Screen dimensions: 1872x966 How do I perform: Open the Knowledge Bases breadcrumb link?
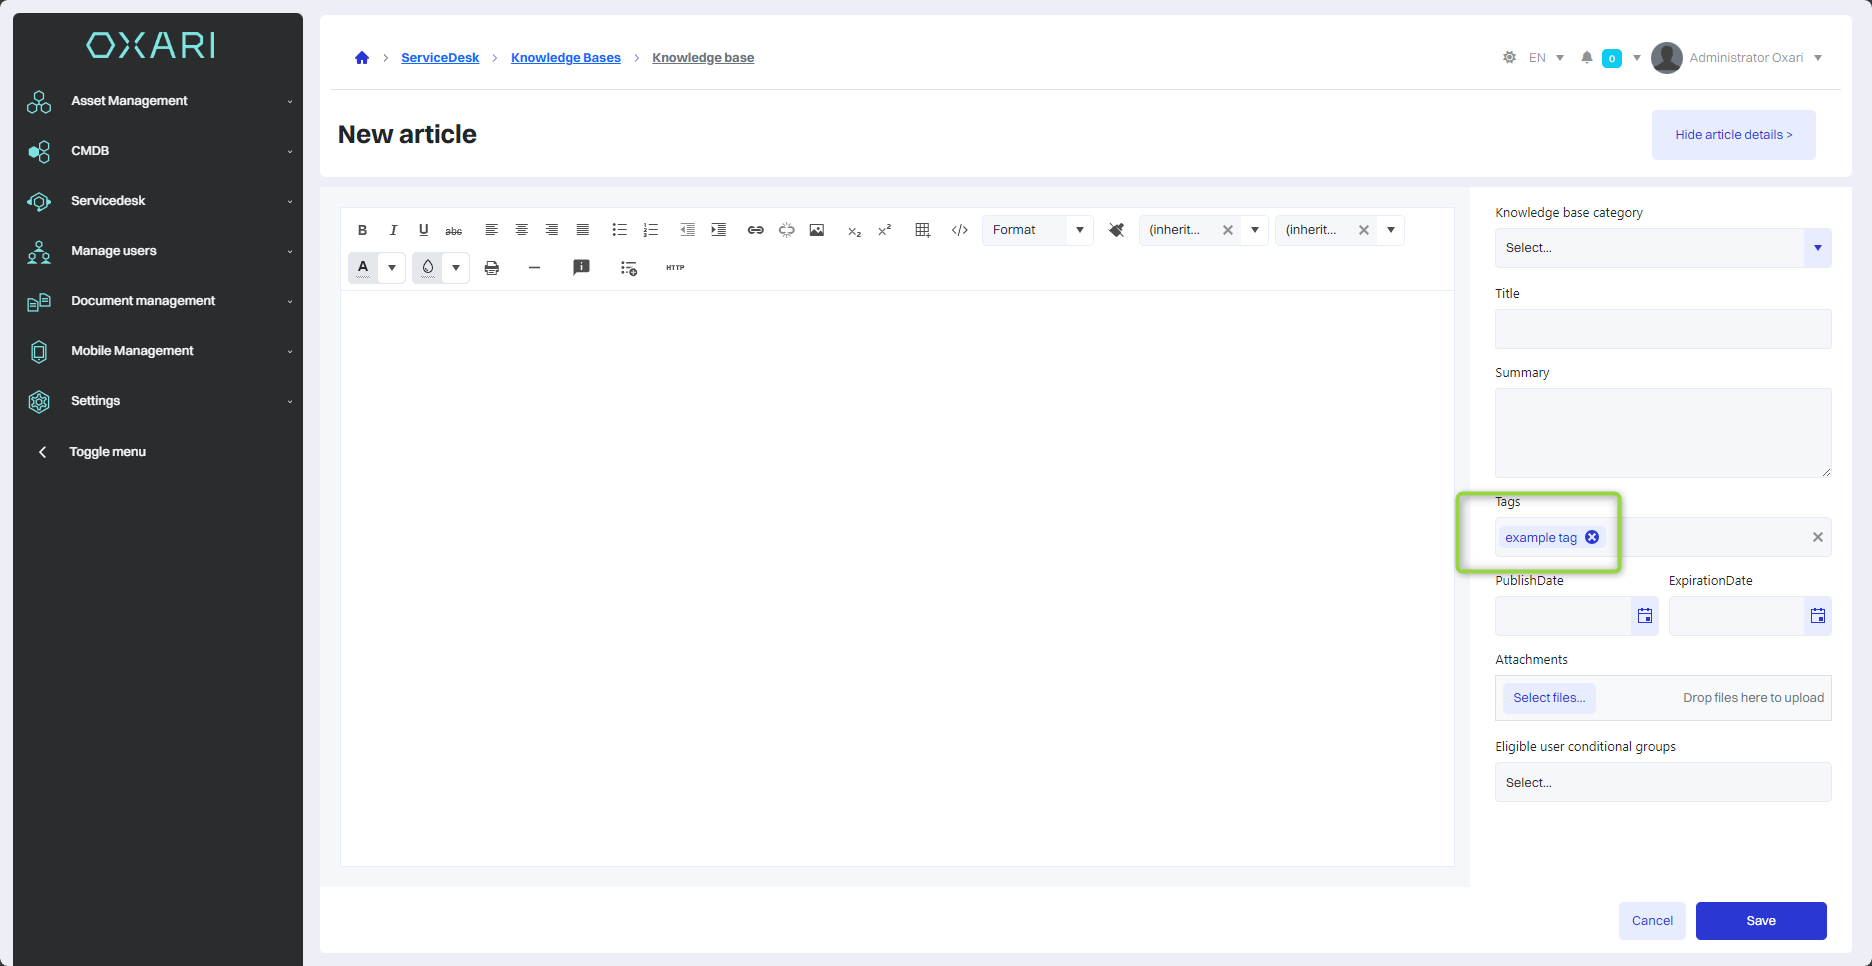565,58
